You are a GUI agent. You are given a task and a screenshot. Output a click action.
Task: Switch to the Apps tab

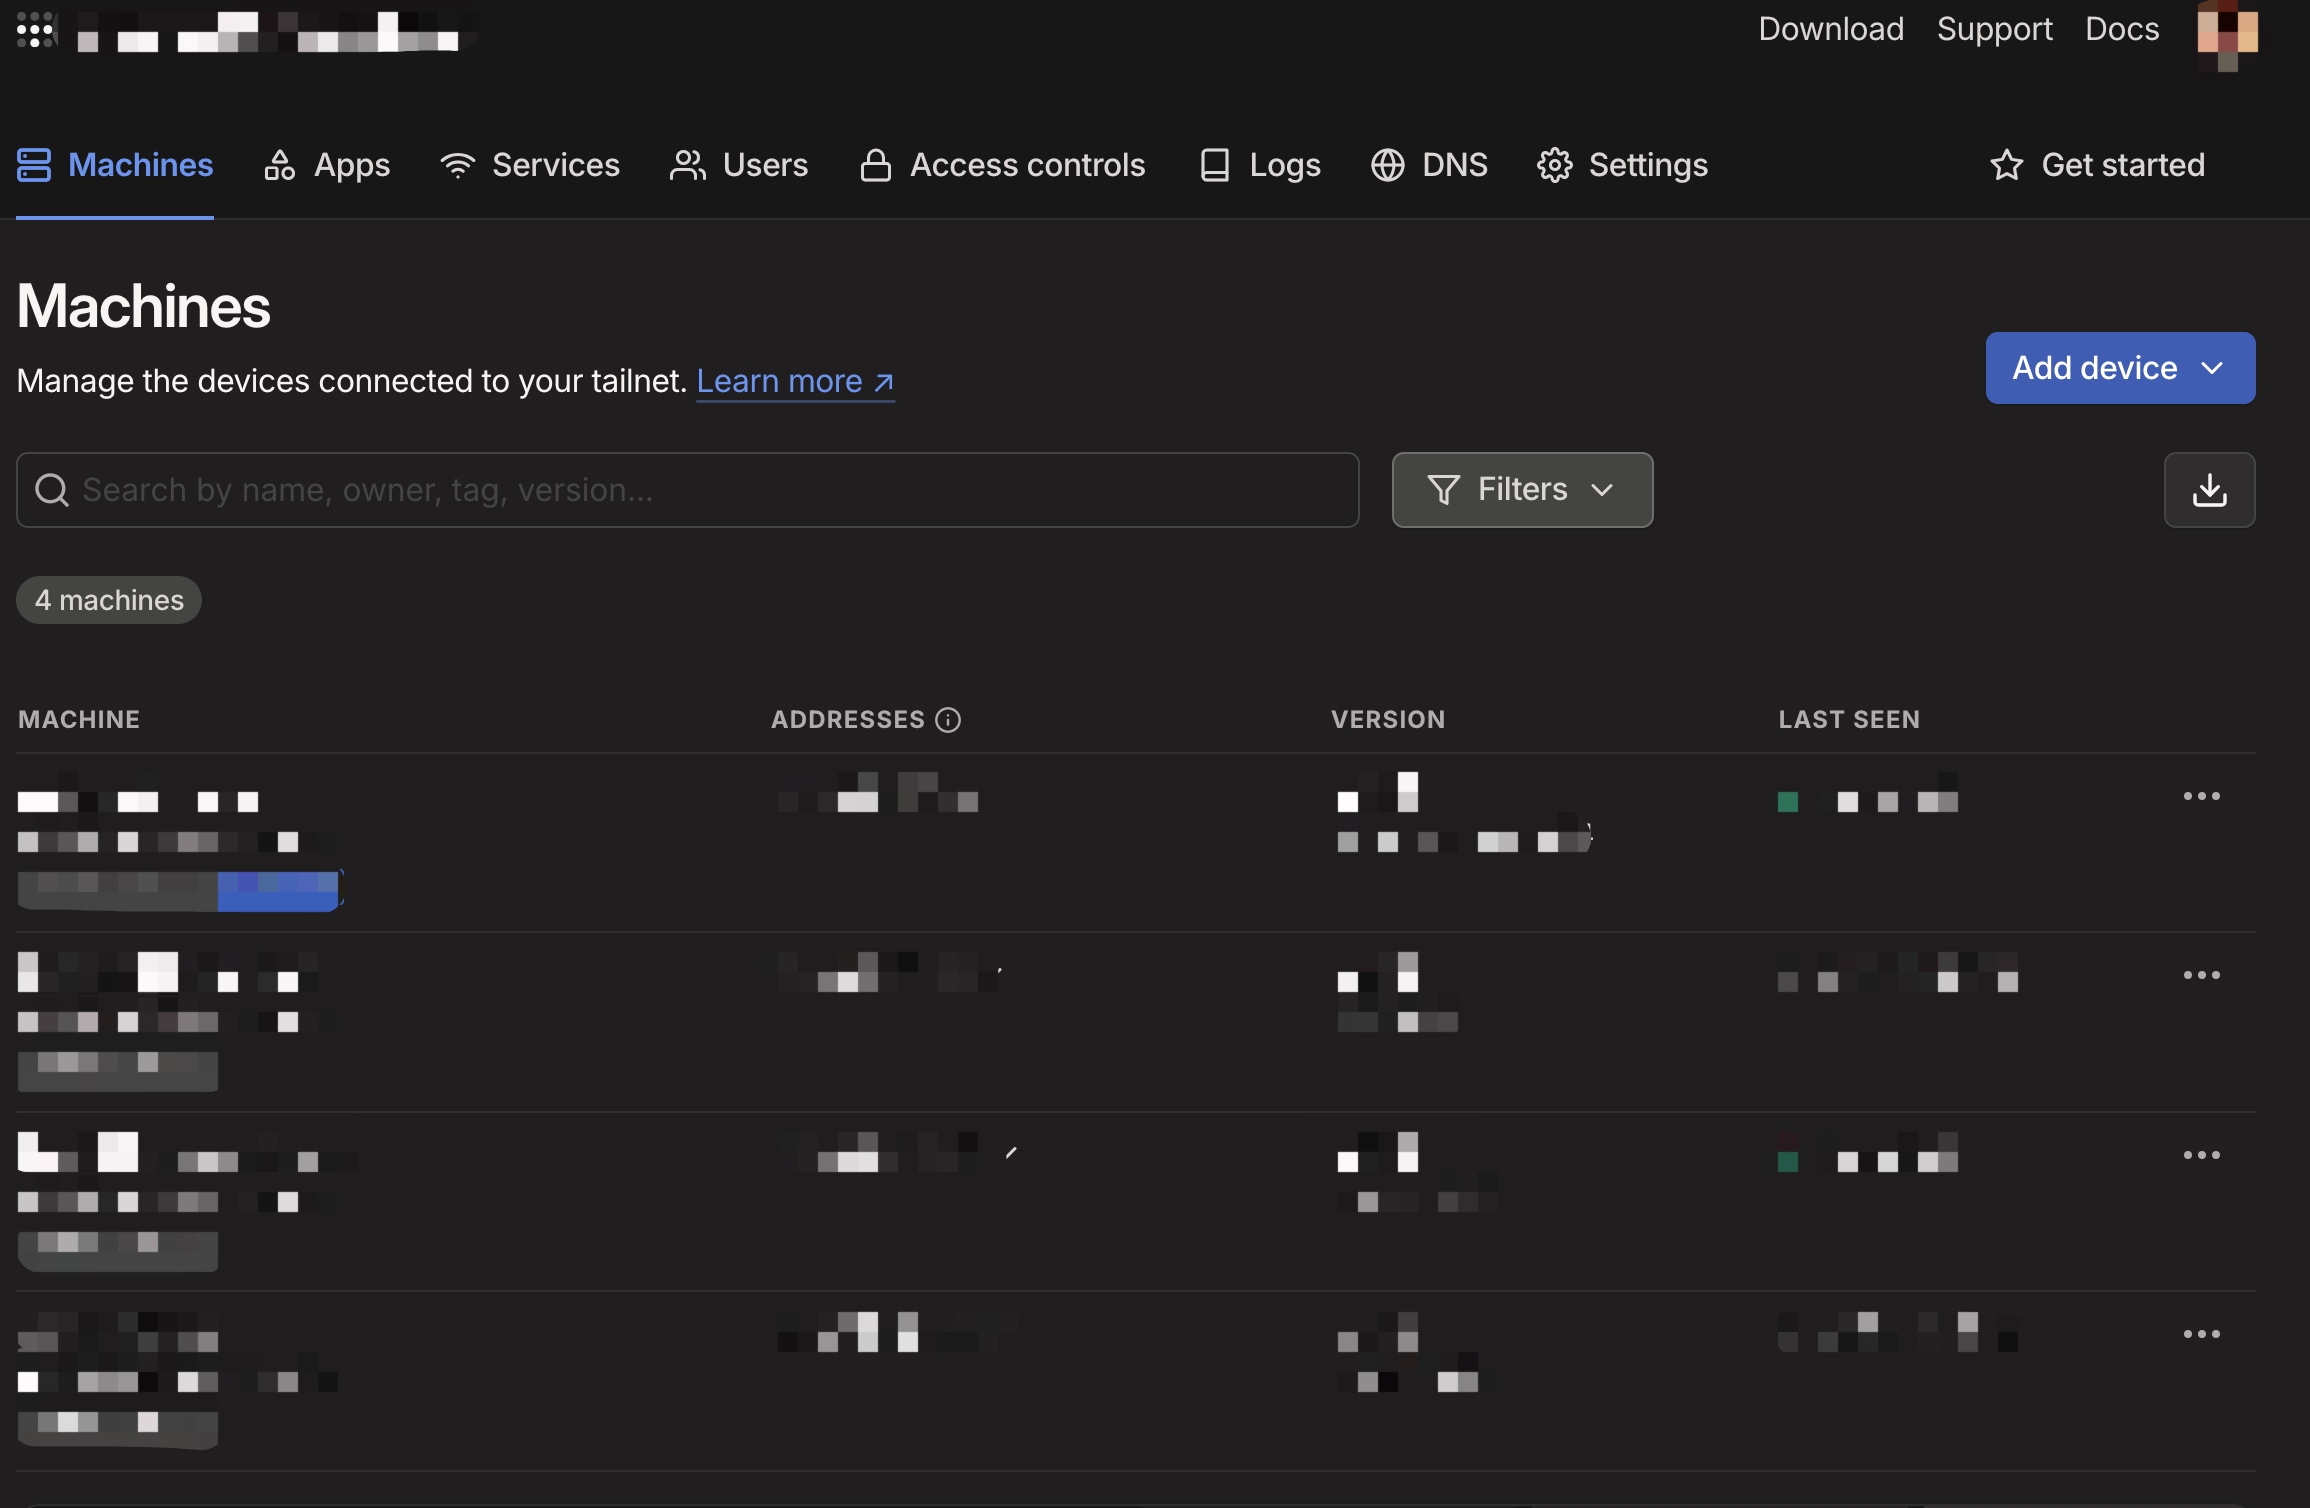(x=327, y=165)
